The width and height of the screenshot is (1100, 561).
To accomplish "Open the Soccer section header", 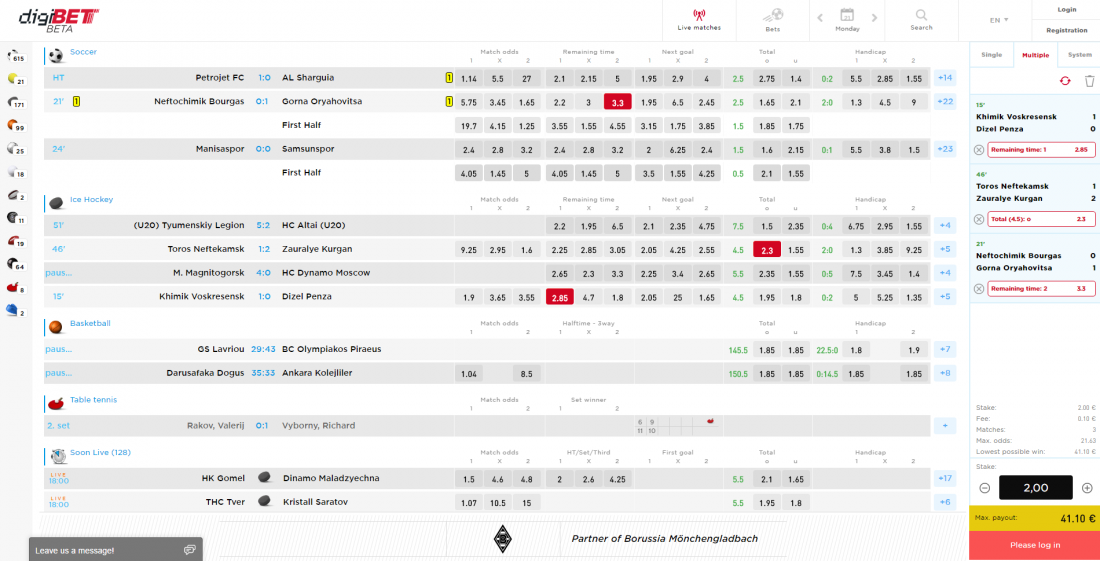I will (83, 52).
